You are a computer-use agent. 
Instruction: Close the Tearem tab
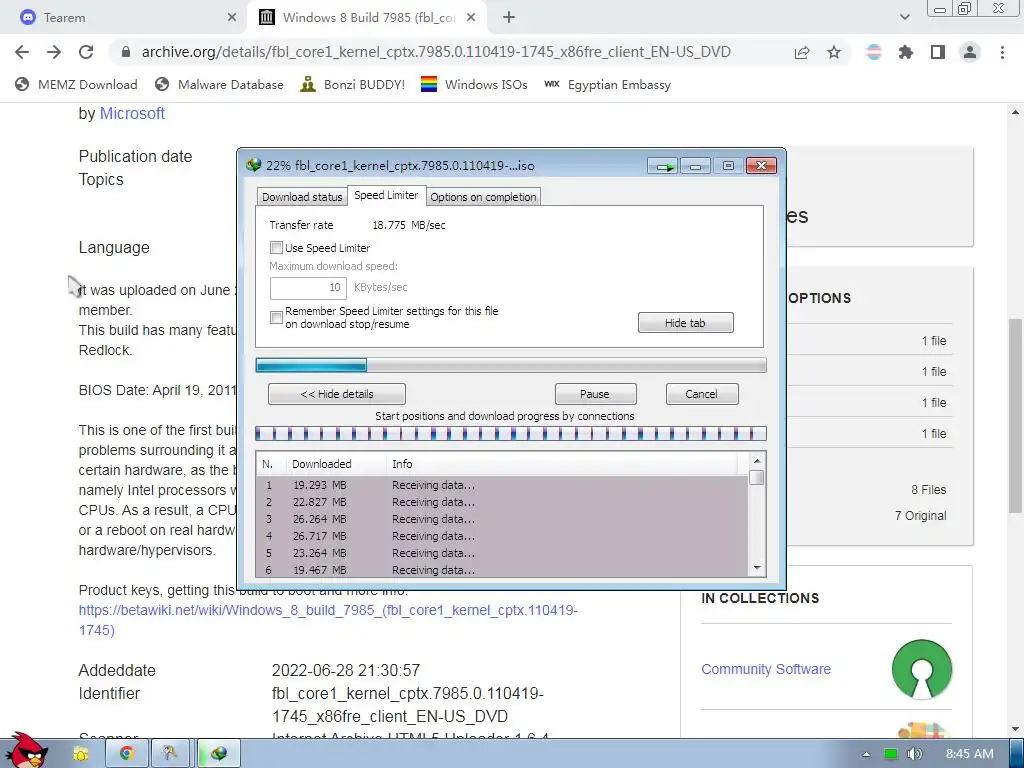[x=232, y=18]
